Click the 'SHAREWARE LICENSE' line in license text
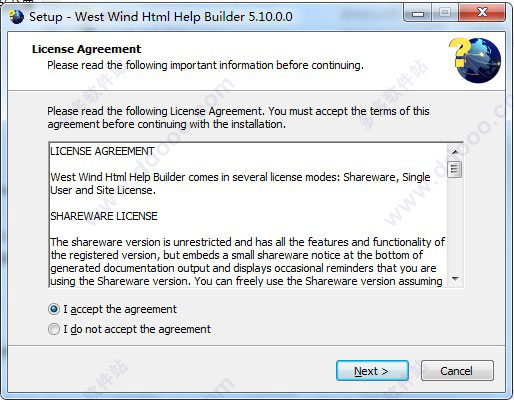This screenshot has height=400, width=514. click(x=104, y=216)
